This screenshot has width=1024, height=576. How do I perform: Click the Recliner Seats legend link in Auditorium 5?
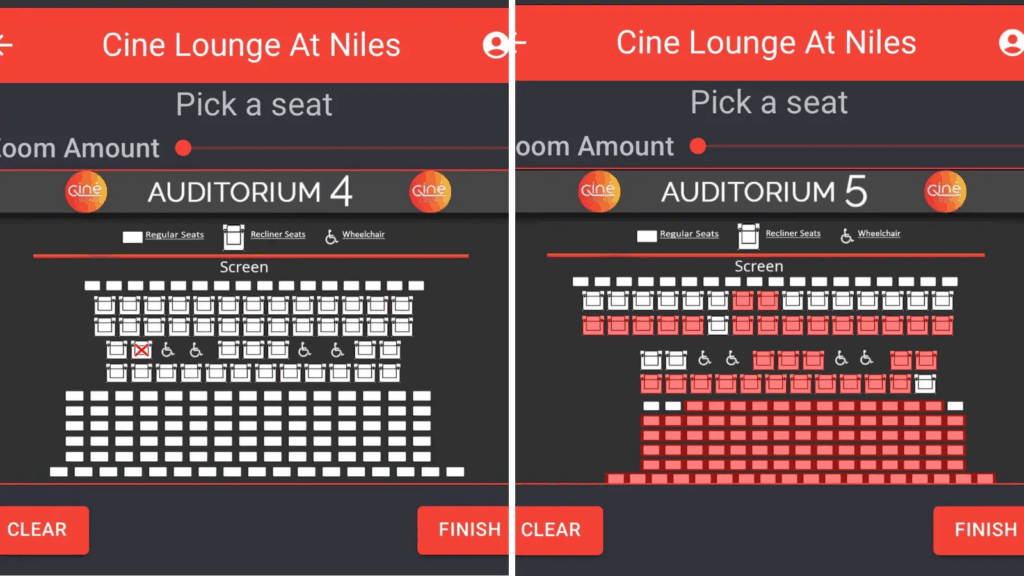click(x=793, y=234)
